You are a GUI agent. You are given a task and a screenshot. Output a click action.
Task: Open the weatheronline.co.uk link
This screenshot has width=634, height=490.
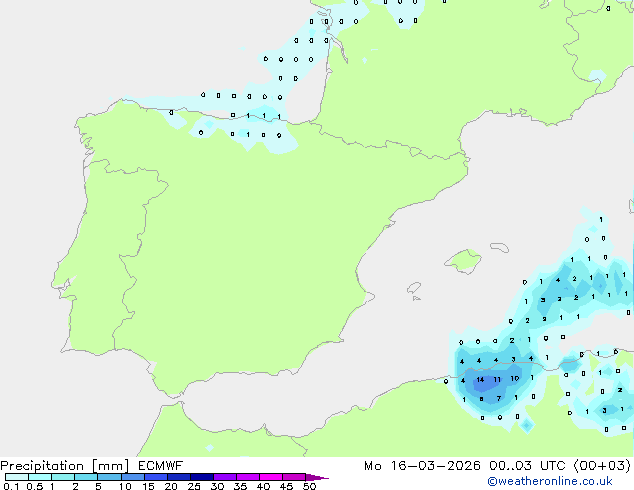[549, 481]
